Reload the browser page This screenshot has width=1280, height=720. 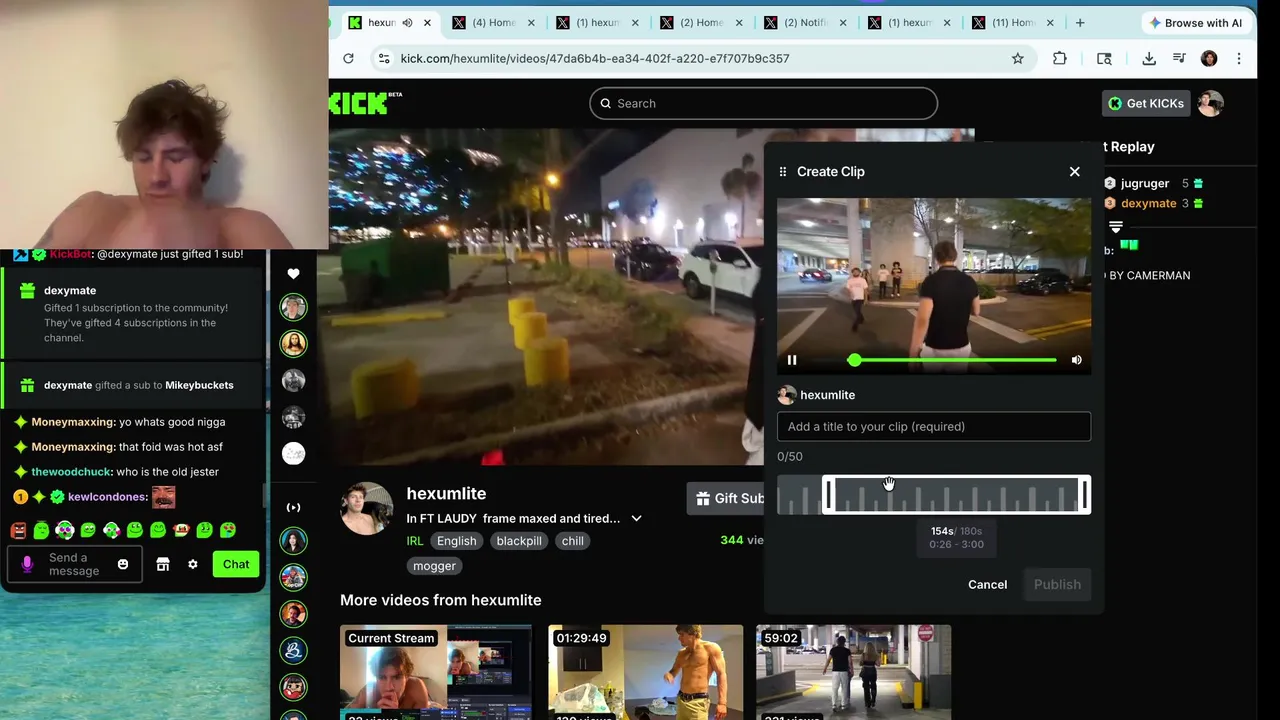348,58
